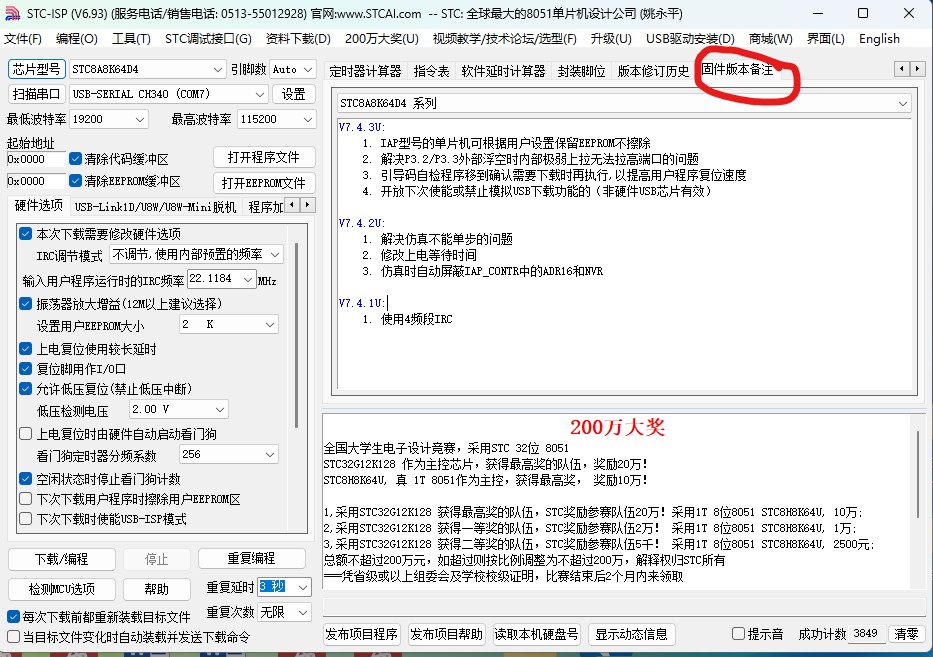Uncheck 本次下载需要修改硬件选项

tap(26, 234)
